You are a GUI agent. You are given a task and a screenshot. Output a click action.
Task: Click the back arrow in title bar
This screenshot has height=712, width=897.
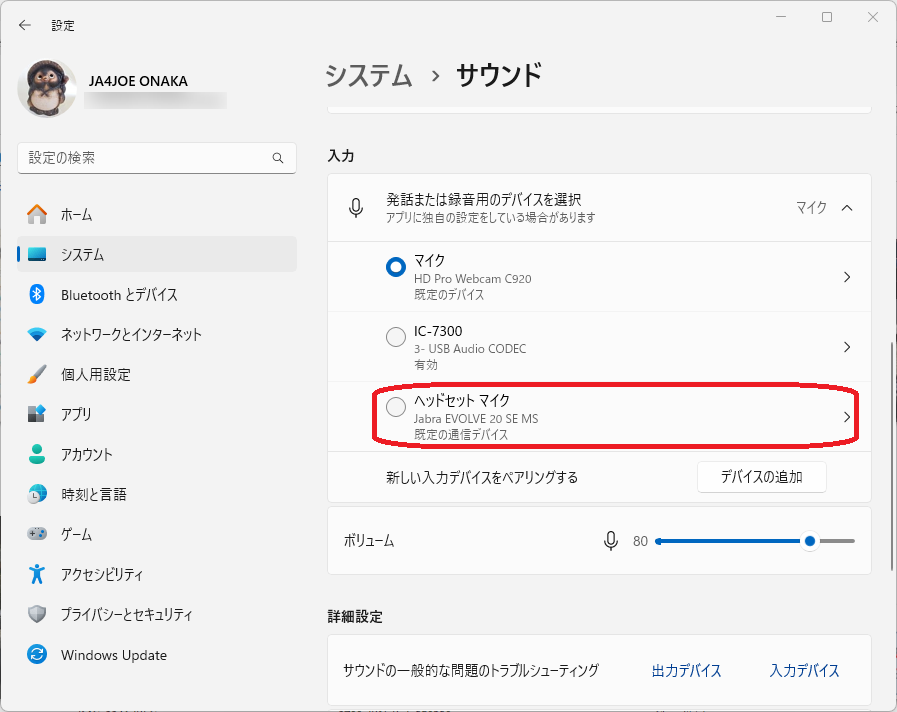coord(25,25)
